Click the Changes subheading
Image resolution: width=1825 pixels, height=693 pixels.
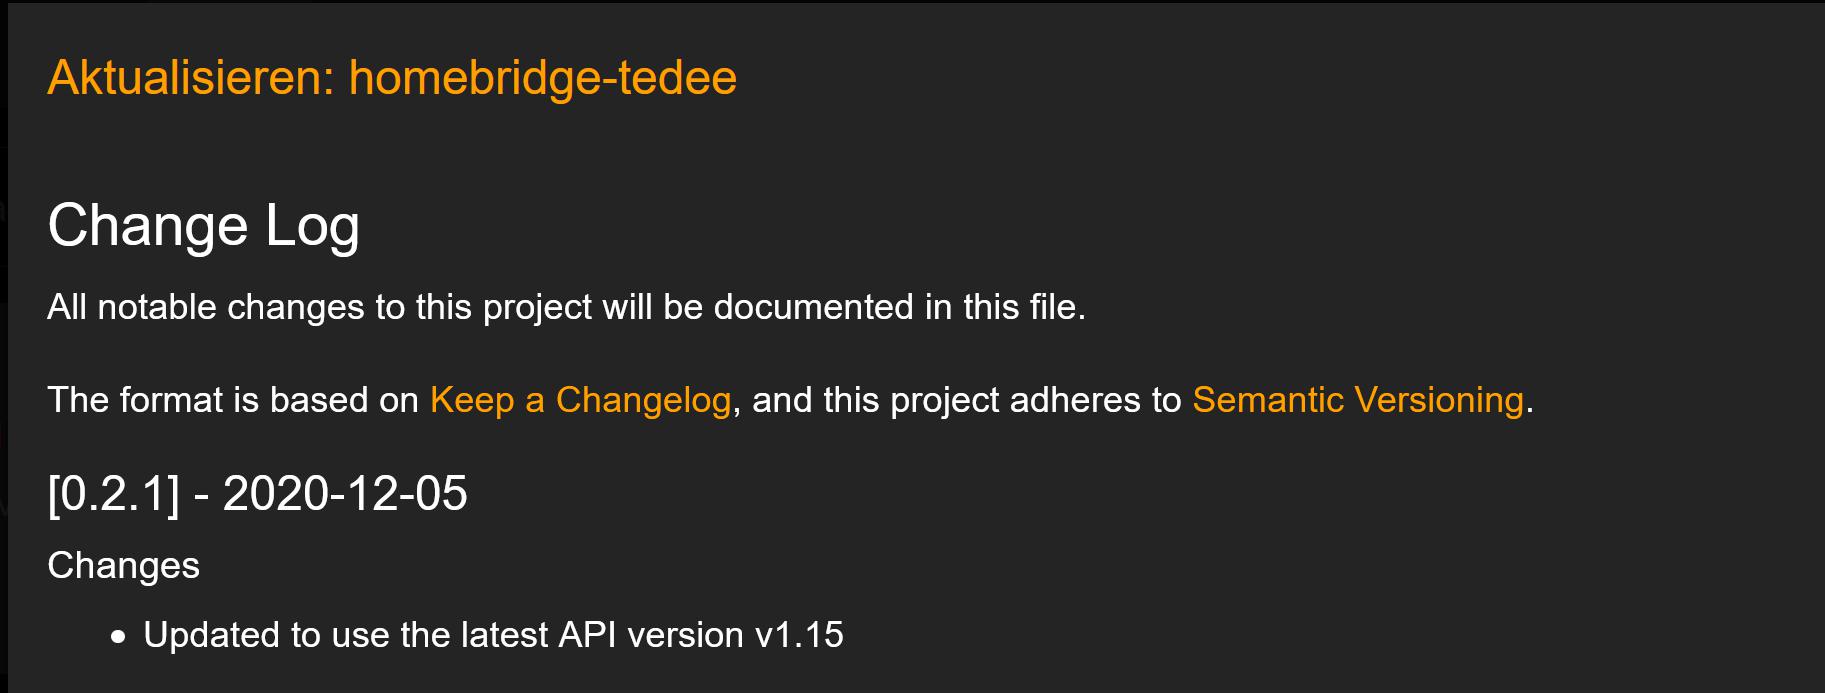[123, 566]
